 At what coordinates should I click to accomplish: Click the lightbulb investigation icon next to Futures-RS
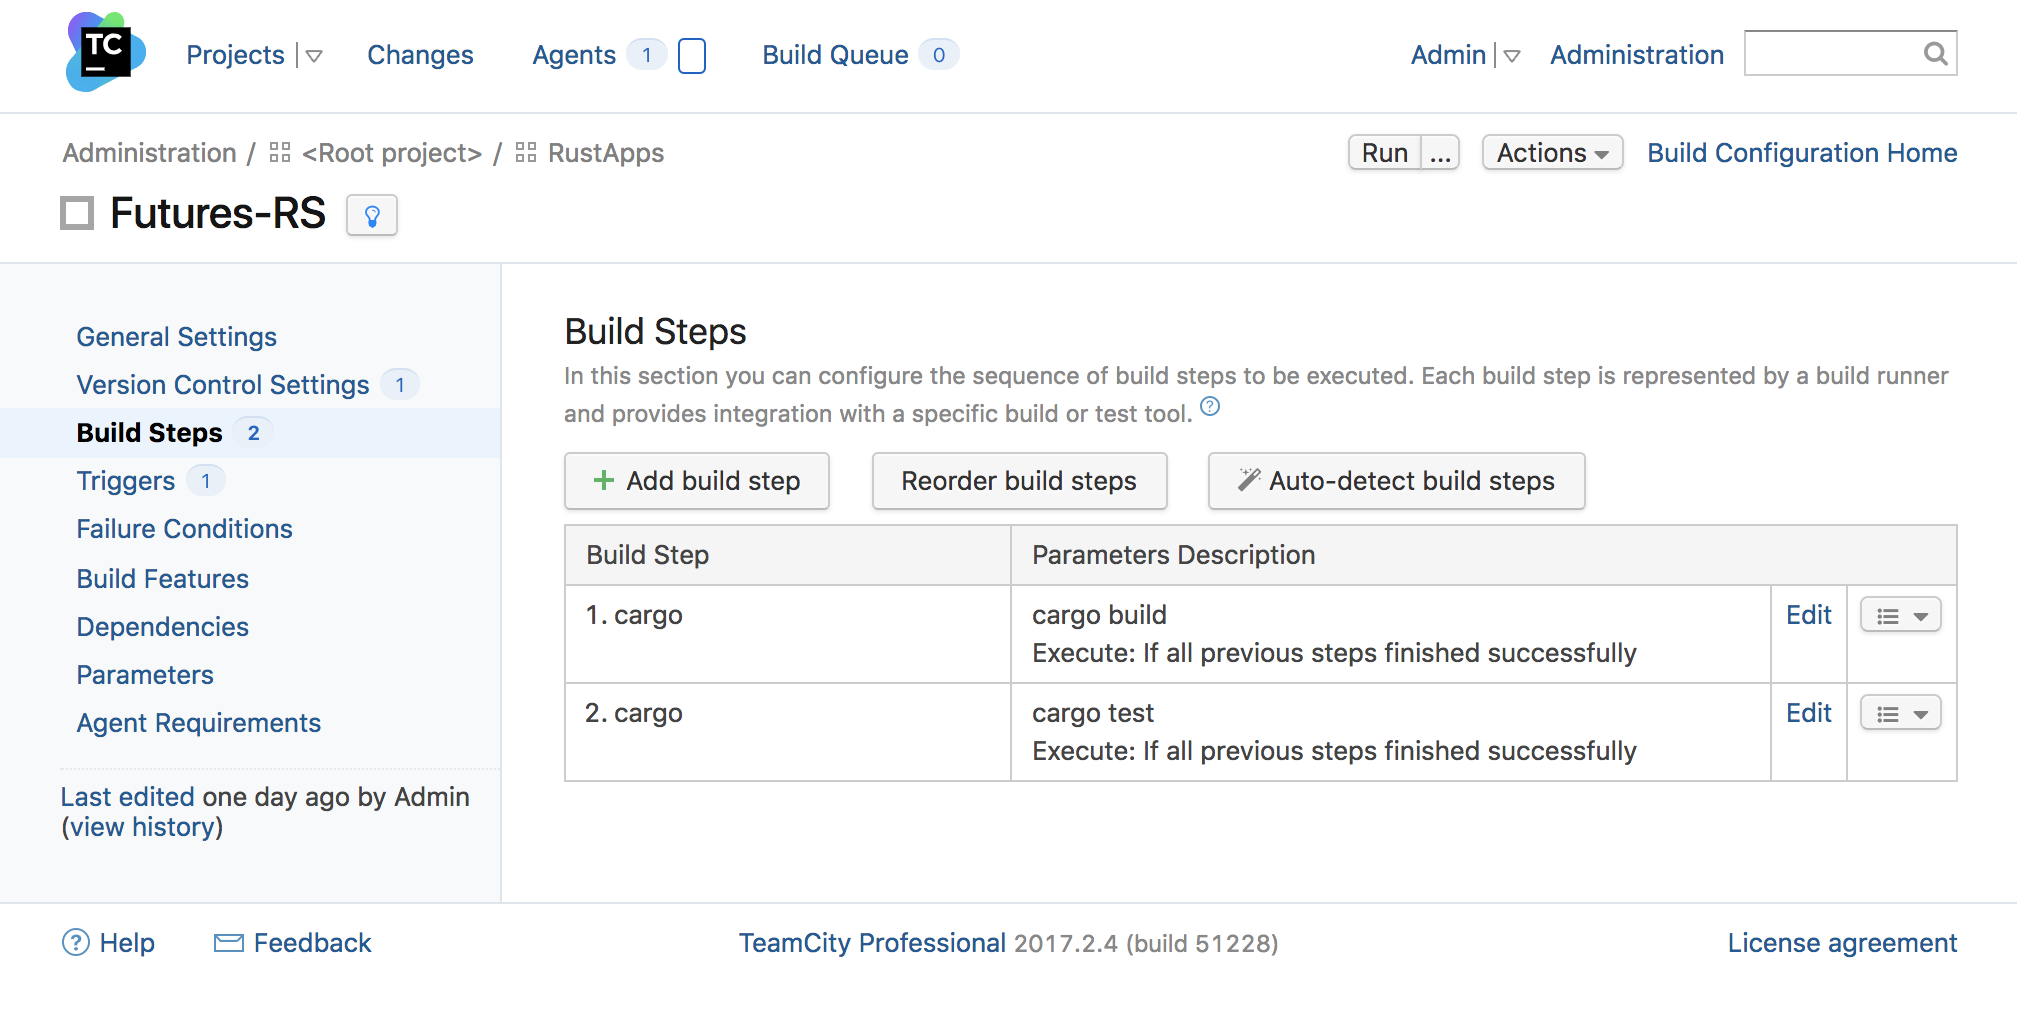coord(372,215)
